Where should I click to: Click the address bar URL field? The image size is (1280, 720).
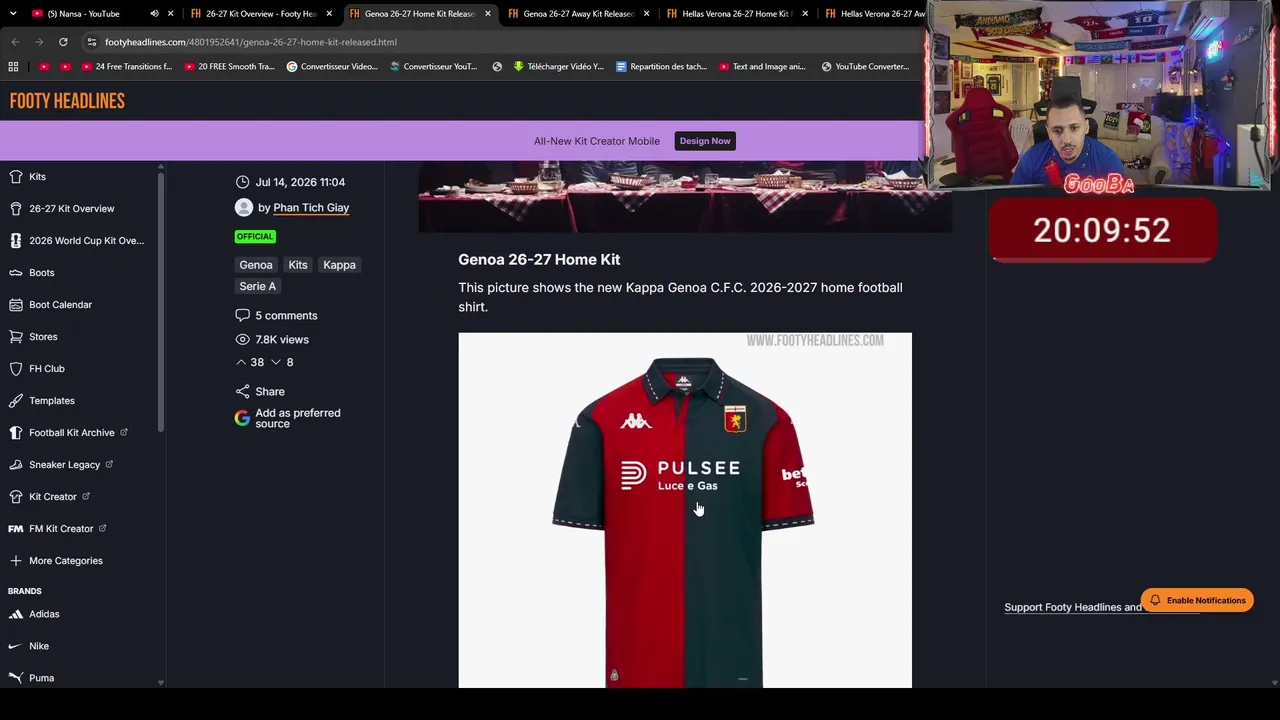[500, 42]
